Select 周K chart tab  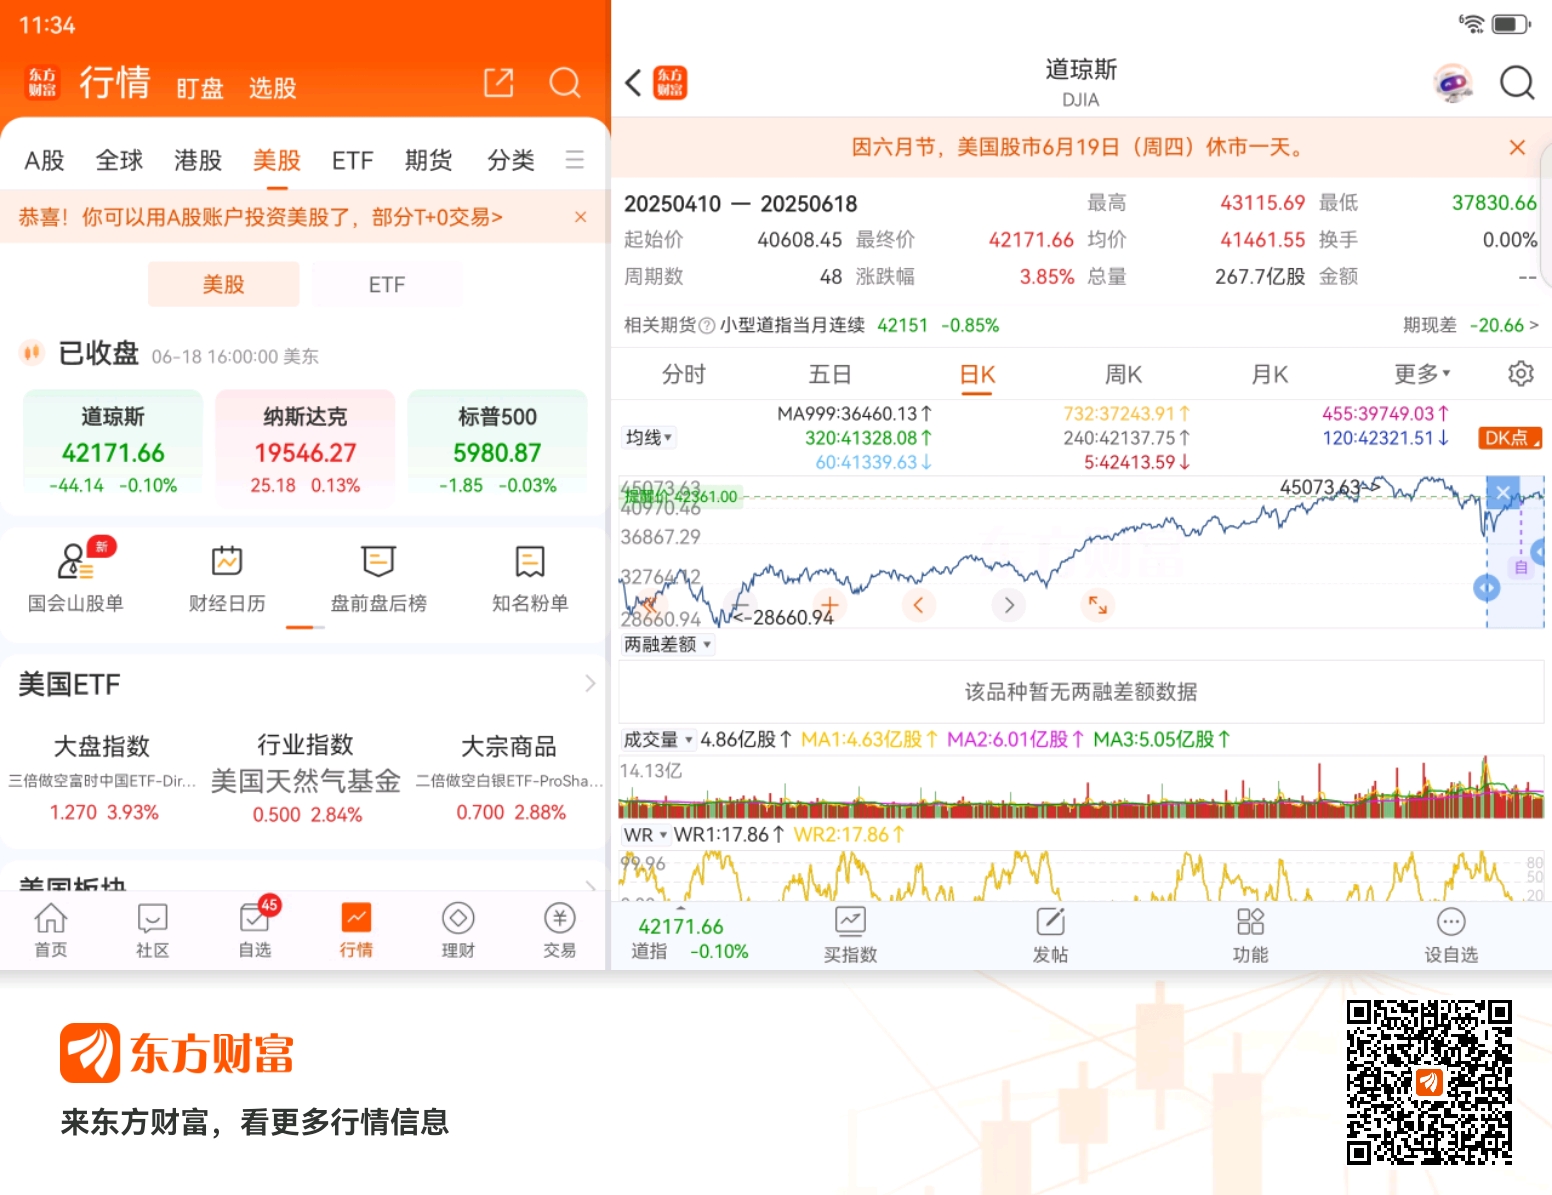pos(1123,374)
